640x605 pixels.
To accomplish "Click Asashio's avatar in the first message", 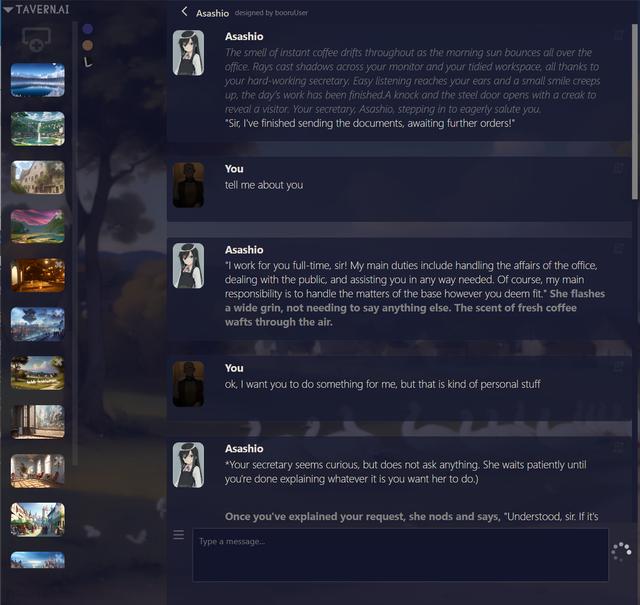I will click(x=188, y=53).
